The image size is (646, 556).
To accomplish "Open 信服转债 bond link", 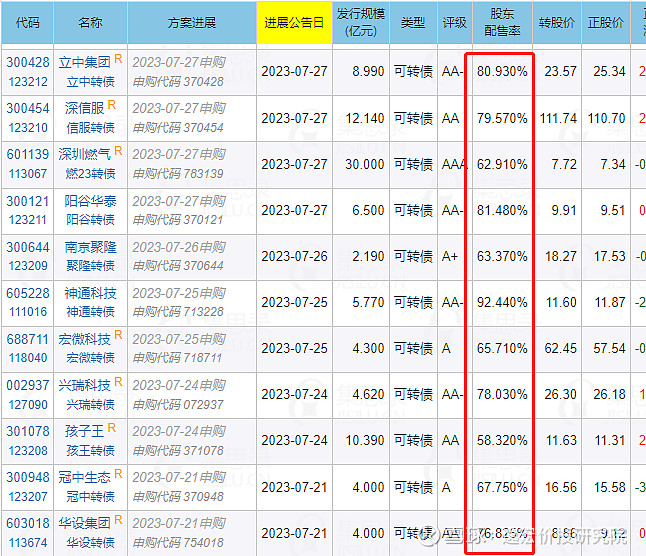I will 90,128.
